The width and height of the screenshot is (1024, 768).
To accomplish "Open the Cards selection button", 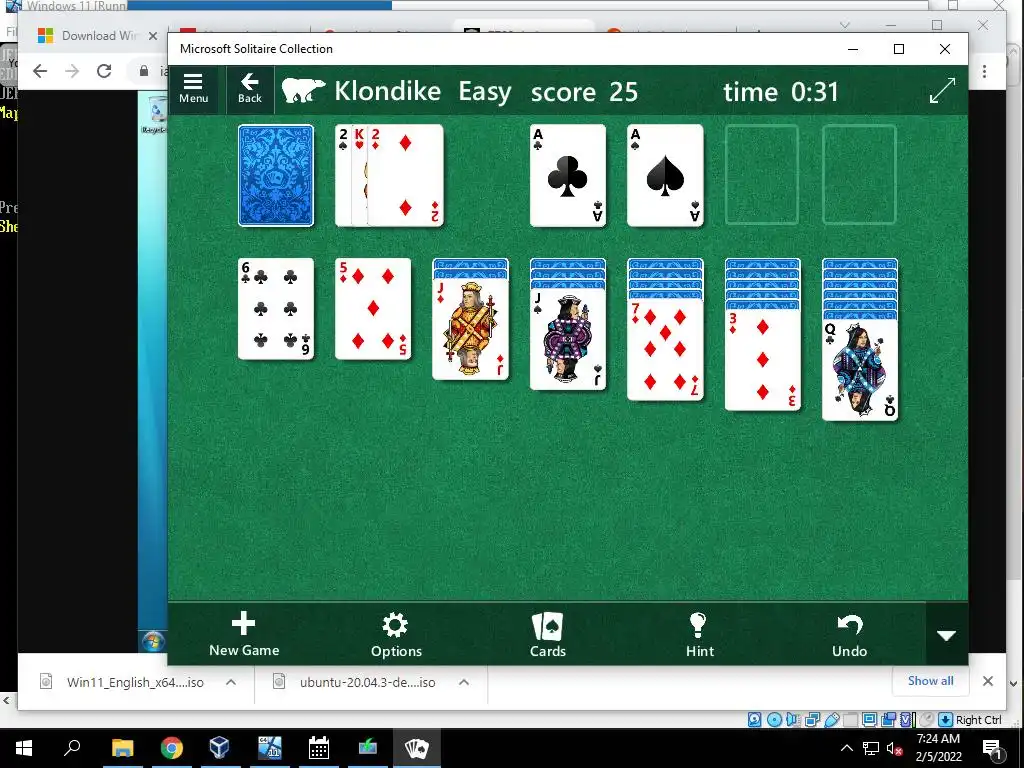I will click(547, 634).
